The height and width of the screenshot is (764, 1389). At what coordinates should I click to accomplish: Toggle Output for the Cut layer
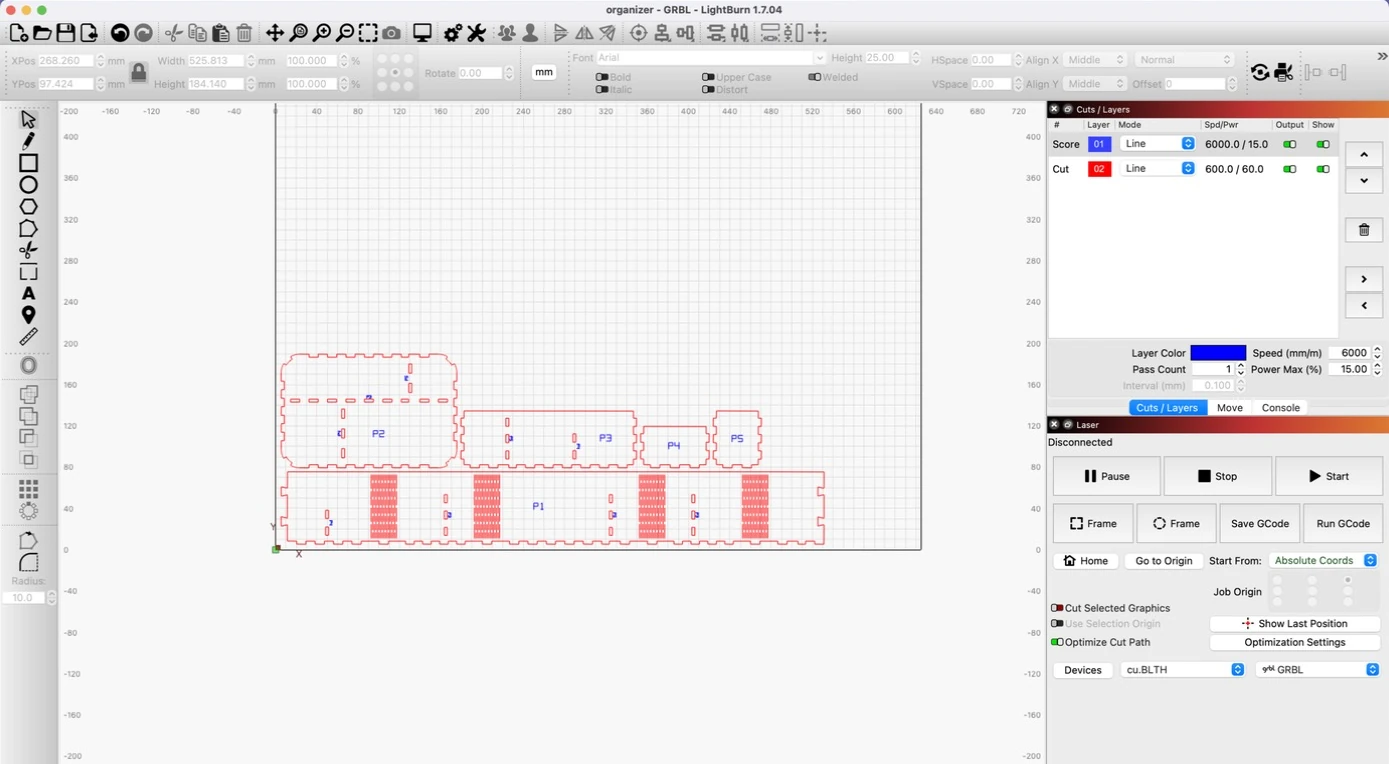(x=1290, y=169)
